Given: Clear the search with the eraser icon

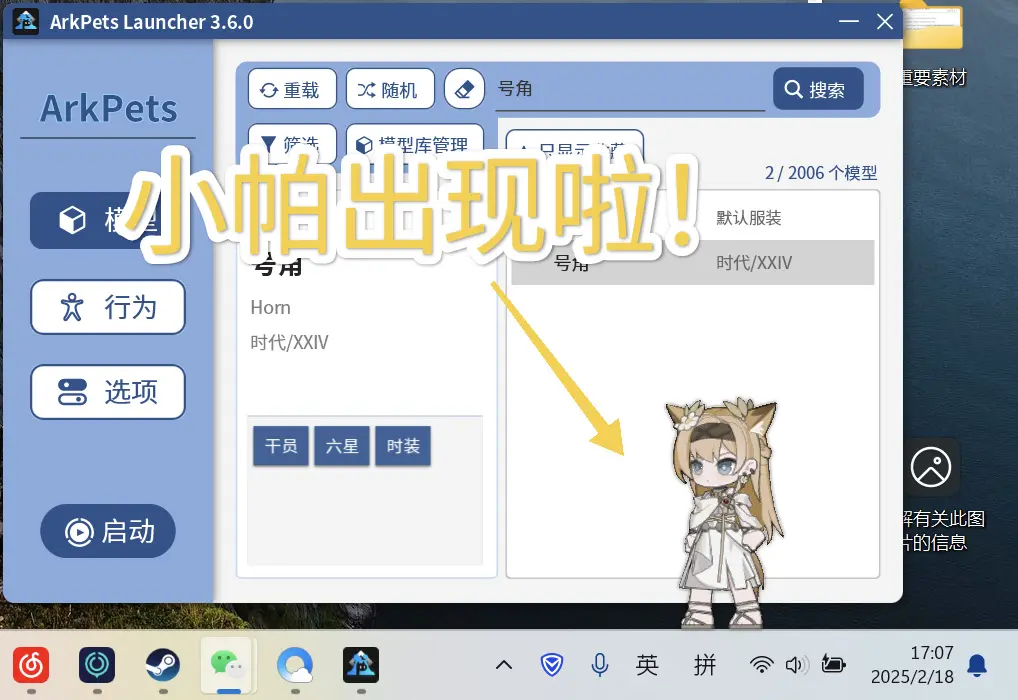Looking at the screenshot, I should pos(463,90).
